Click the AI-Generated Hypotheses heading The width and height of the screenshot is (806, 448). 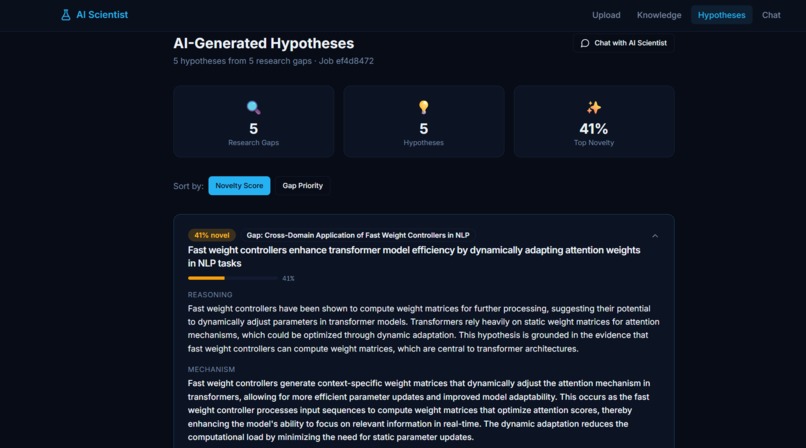pos(264,43)
